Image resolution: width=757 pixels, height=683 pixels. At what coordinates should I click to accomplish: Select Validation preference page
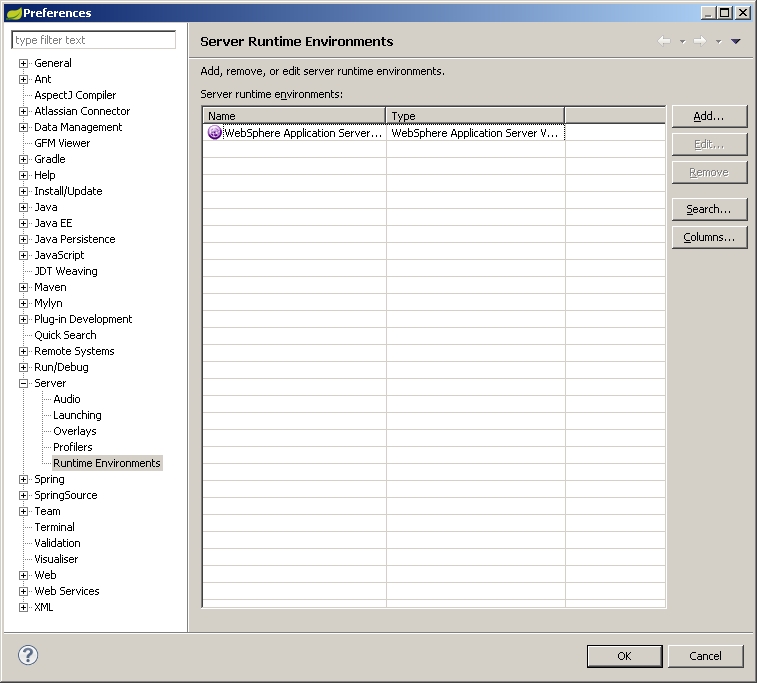click(57, 543)
